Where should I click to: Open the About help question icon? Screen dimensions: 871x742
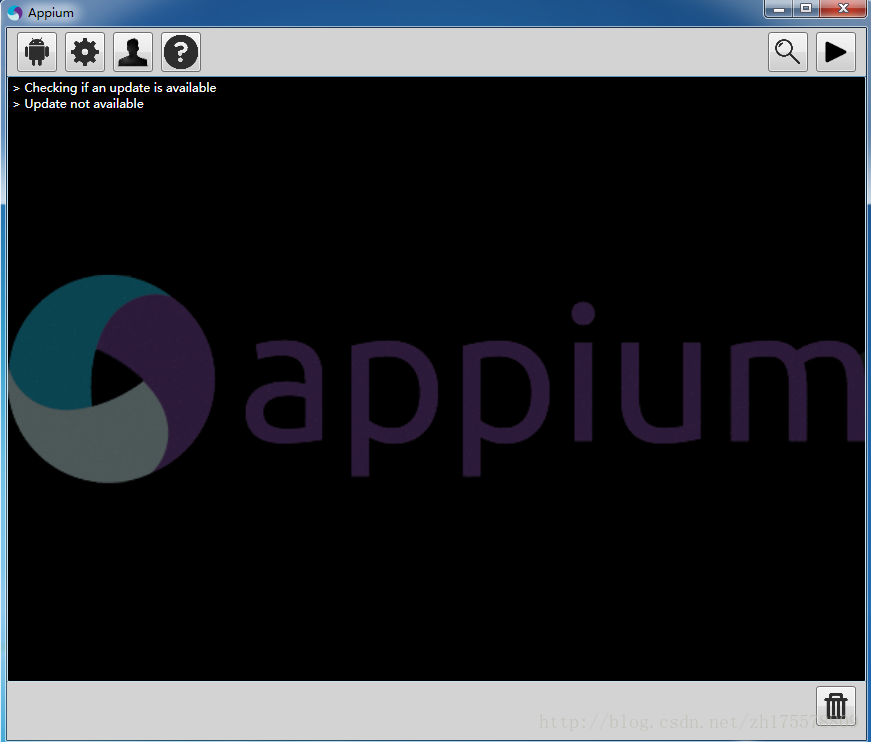pos(181,52)
